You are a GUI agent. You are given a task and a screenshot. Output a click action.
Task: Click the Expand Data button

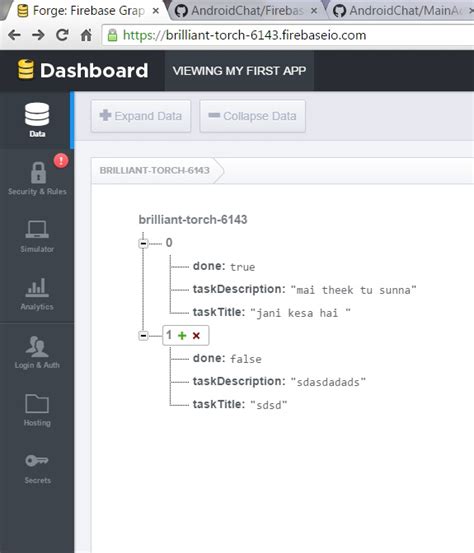tap(141, 116)
